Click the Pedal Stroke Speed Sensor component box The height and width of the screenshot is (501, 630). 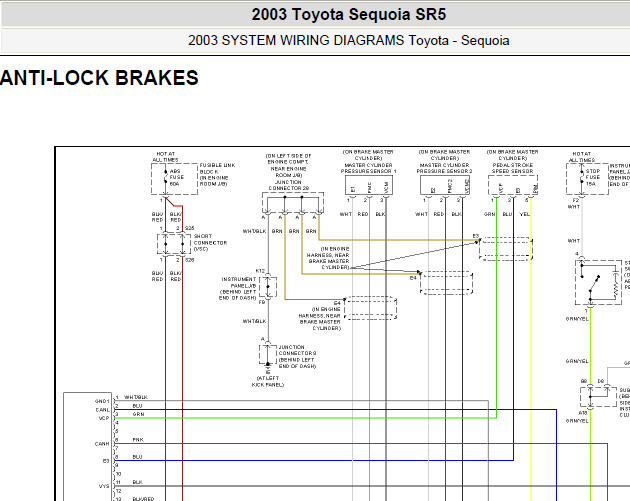point(513,186)
